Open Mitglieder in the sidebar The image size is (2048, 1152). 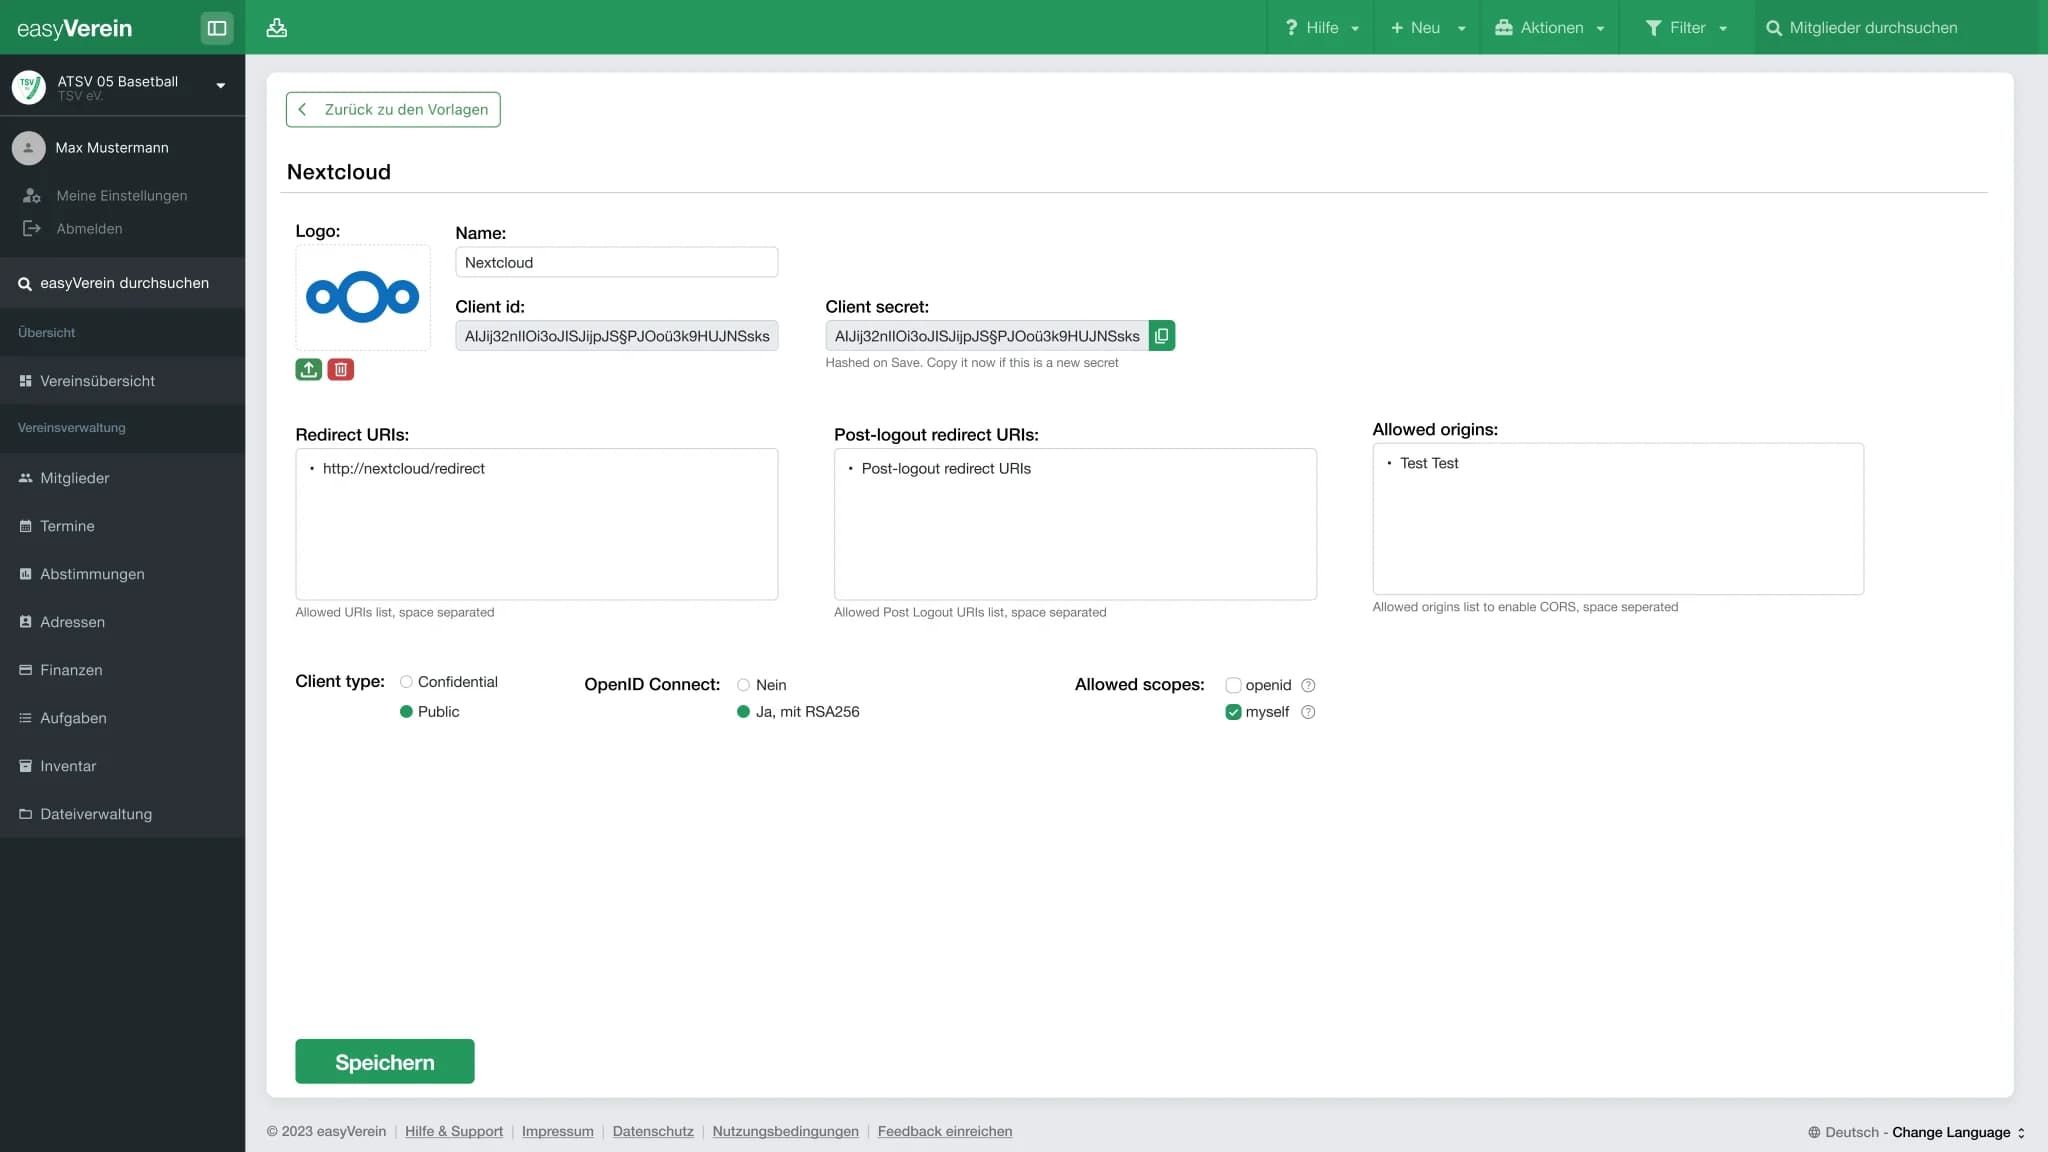tap(122, 478)
